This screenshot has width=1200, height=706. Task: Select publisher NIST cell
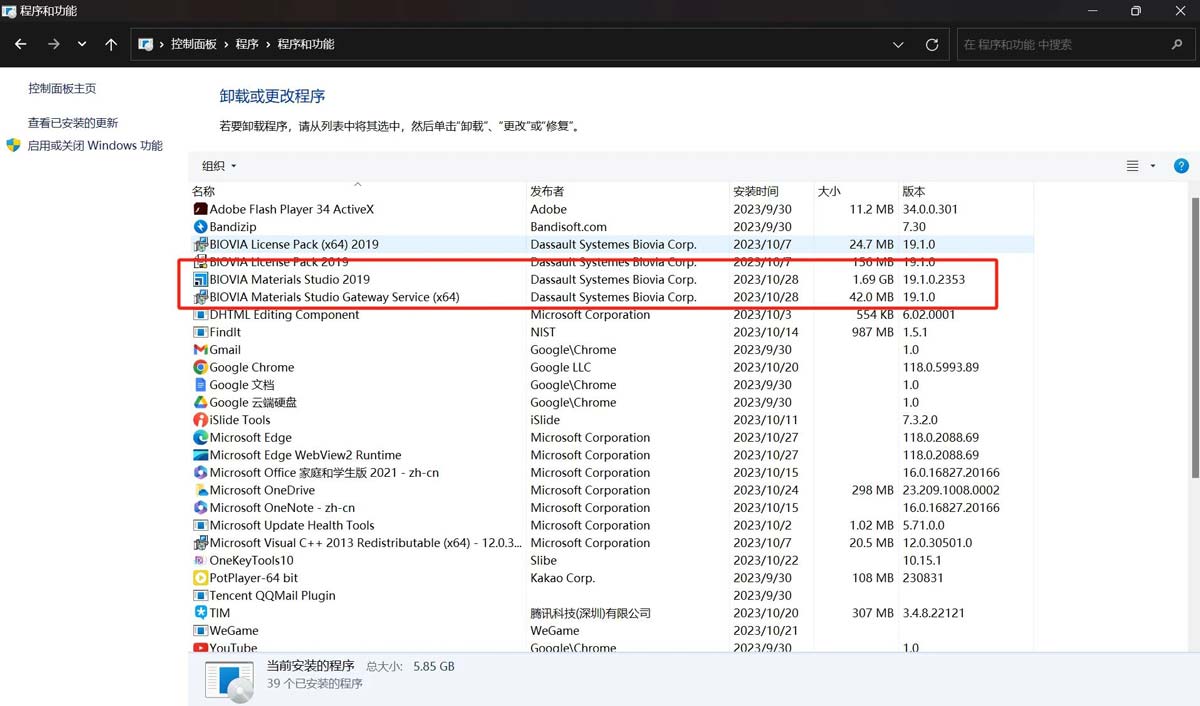543,332
